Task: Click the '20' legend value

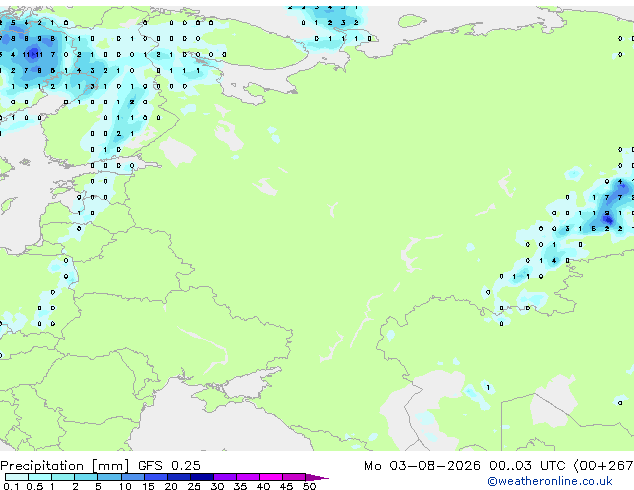Action: (171, 486)
